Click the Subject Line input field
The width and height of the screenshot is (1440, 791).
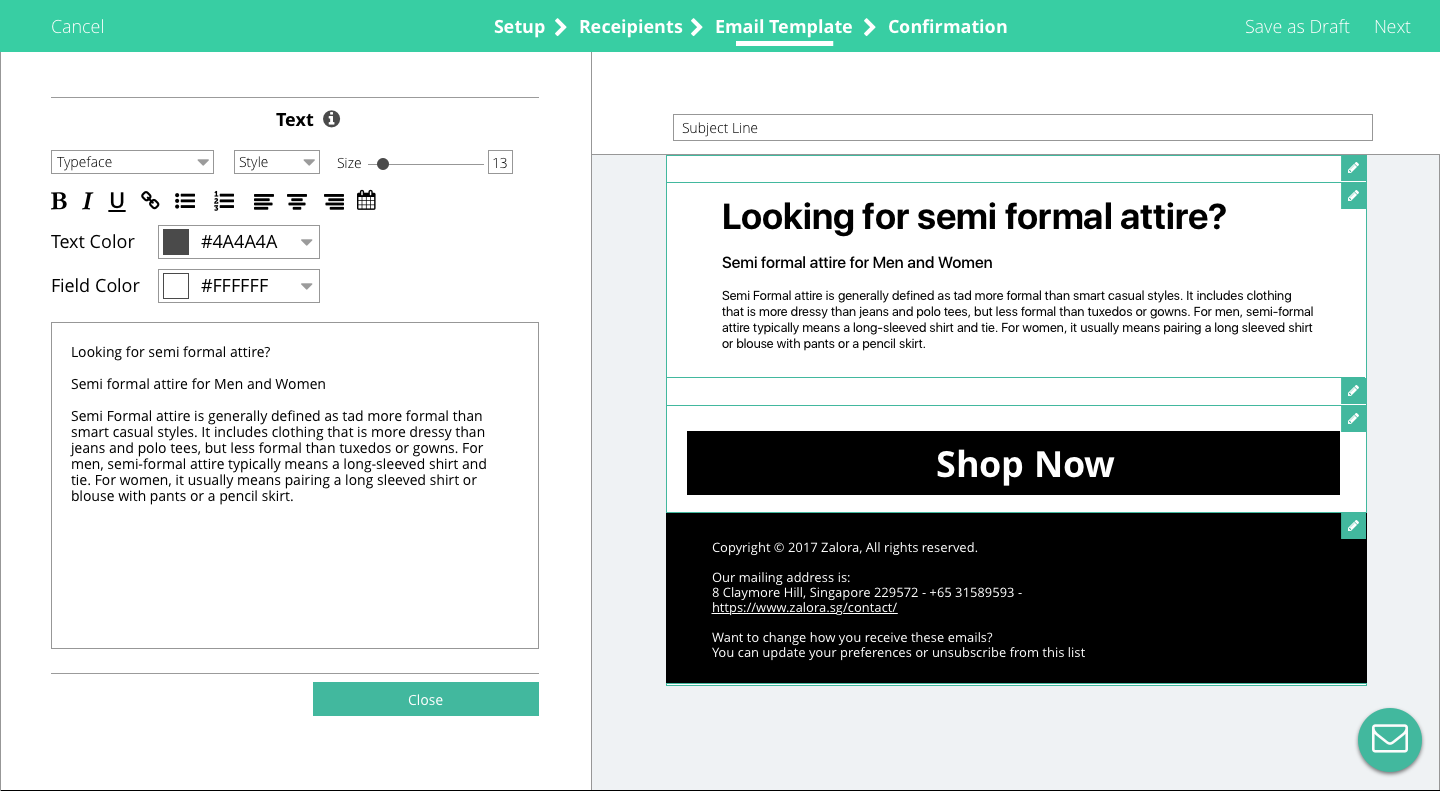point(1022,128)
